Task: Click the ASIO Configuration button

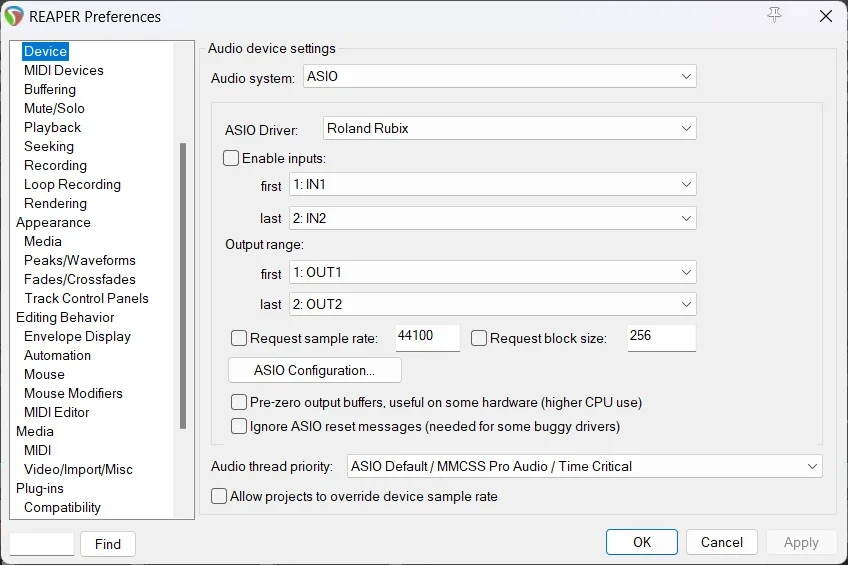Action: pyautogui.click(x=315, y=370)
